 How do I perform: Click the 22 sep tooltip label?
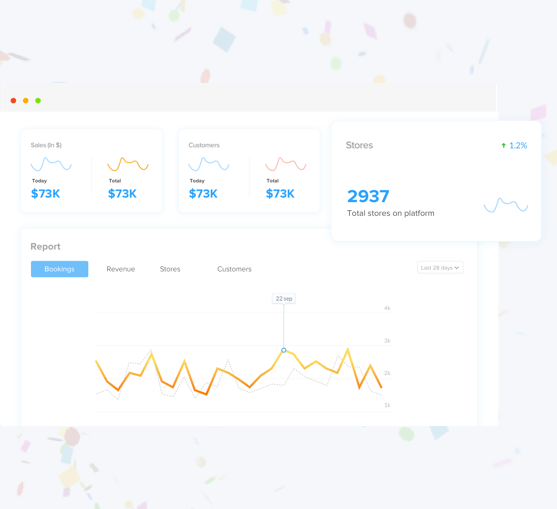284,299
